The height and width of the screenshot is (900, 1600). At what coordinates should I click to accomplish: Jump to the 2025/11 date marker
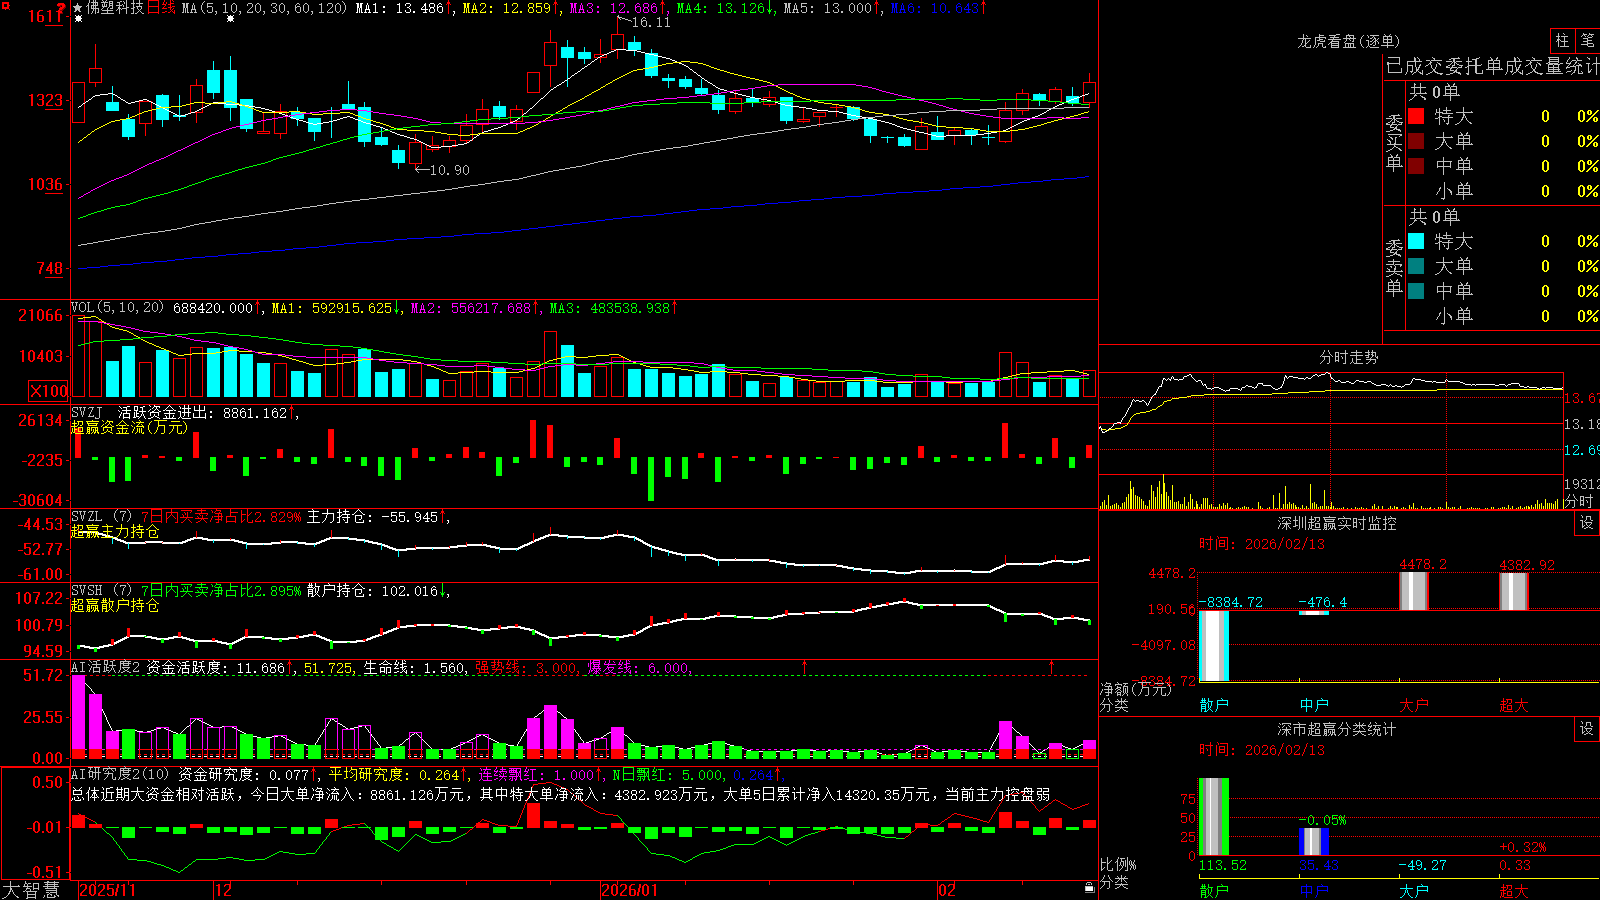(x=107, y=890)
